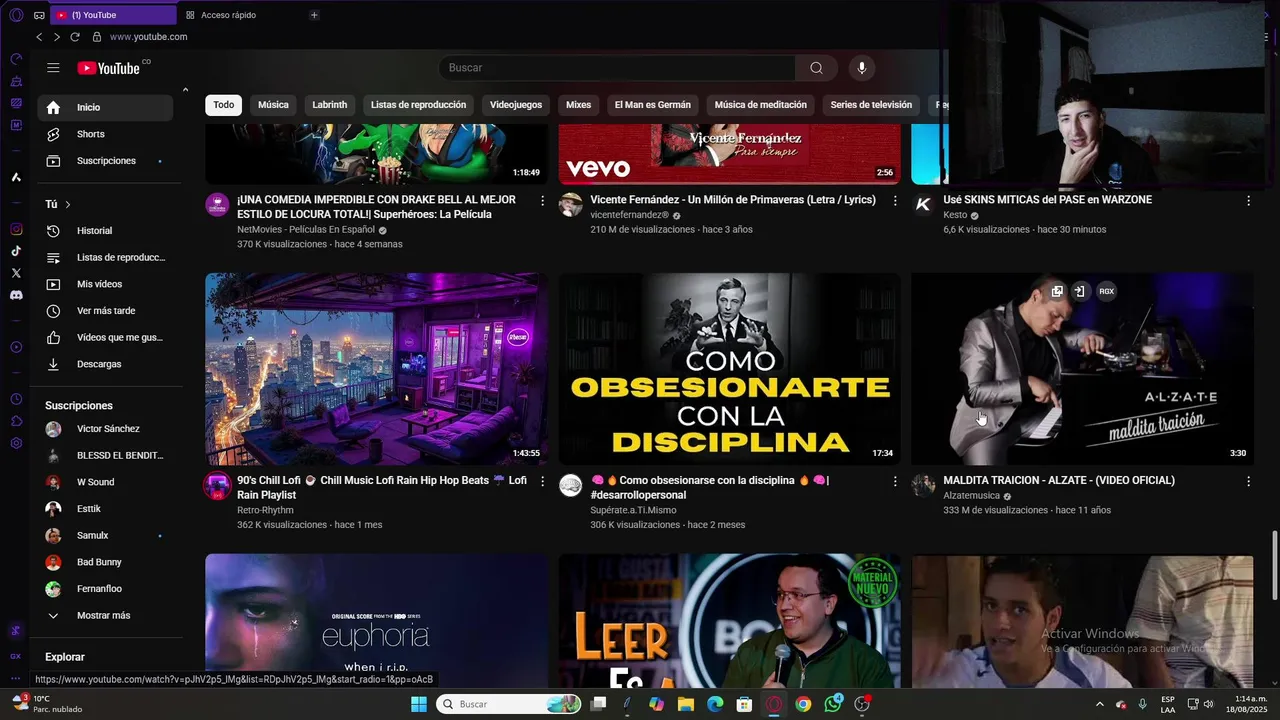
Task: Open Victor Sánchez subscription channel
Action: [105, 429]
